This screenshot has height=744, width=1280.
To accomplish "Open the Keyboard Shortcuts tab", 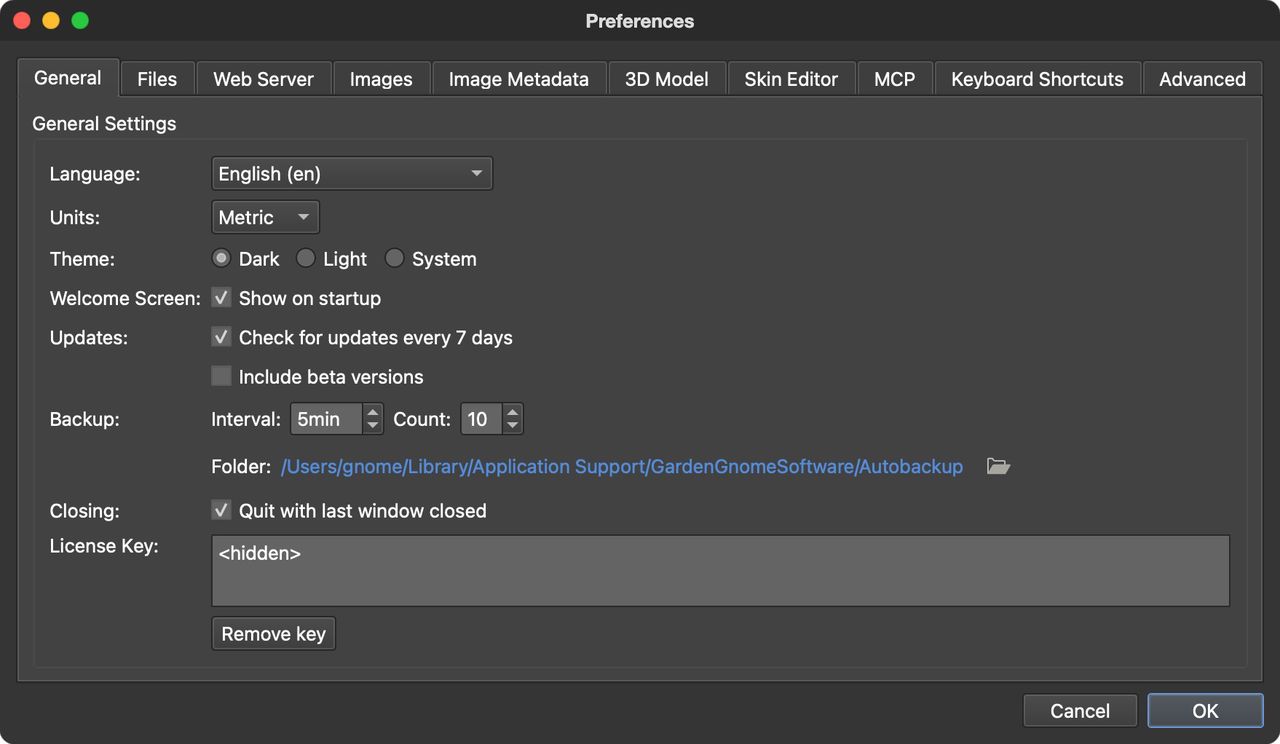I will coord(1037,79).
